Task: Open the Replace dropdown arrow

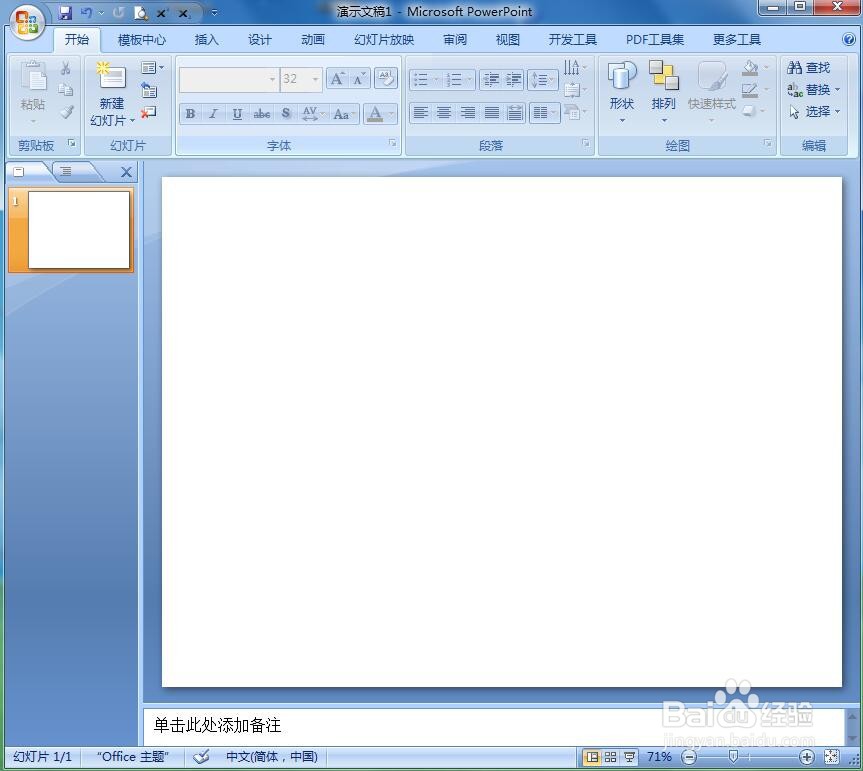Action: click(838, 90)
